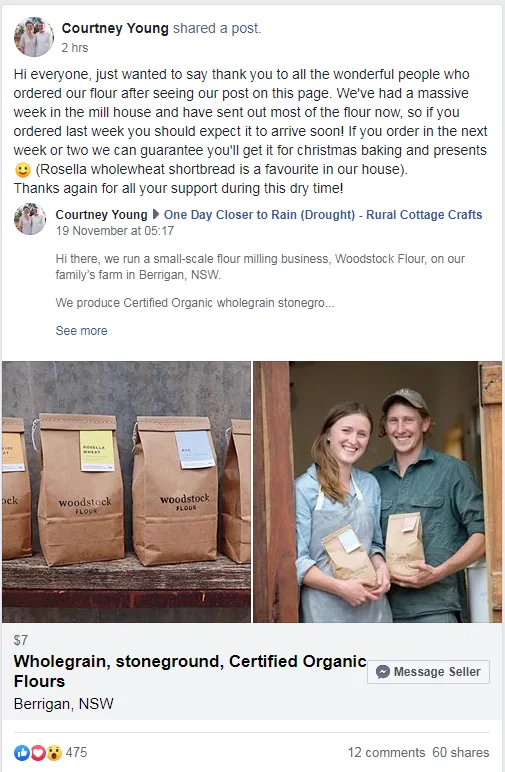Open the couple holding flour bags photo

tap(378, 492)
